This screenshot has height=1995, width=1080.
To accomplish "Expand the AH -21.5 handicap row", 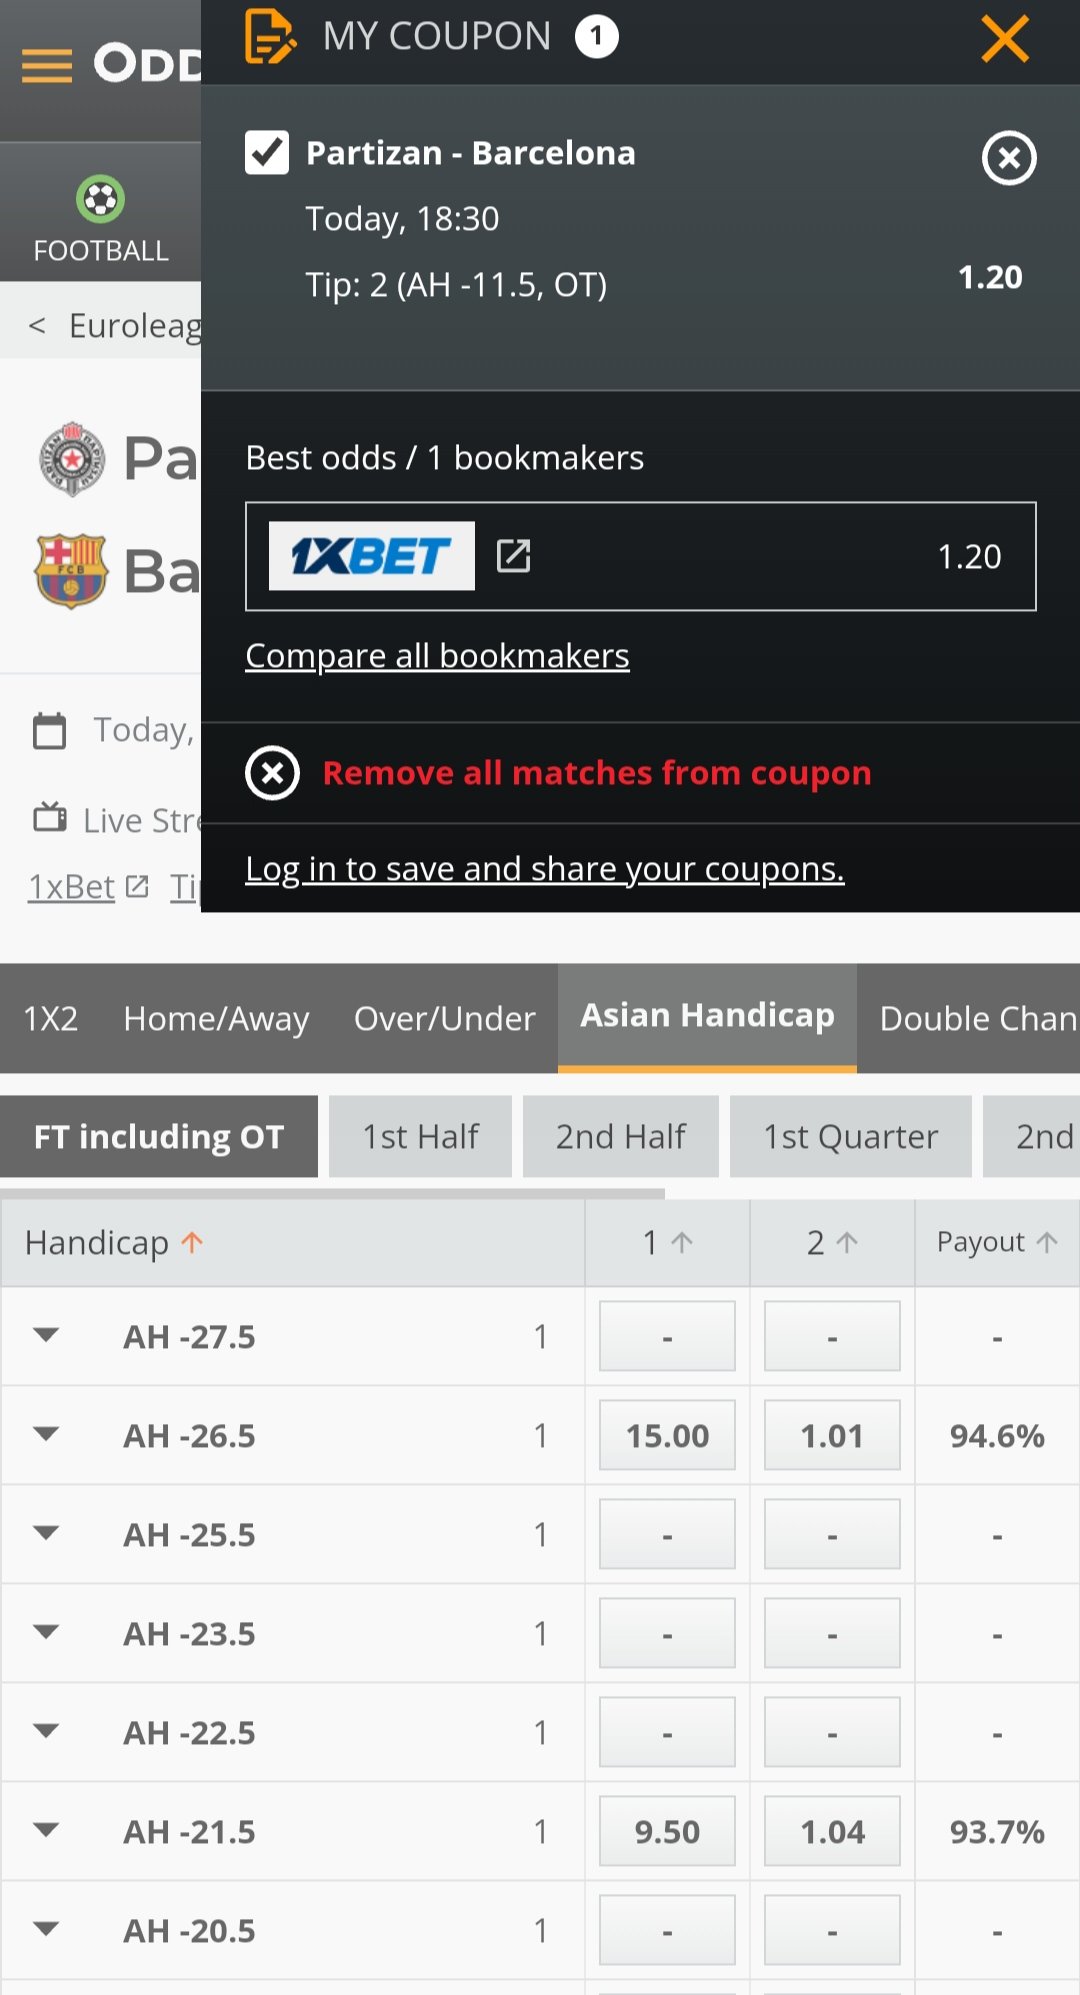I will click(46, 1831).
